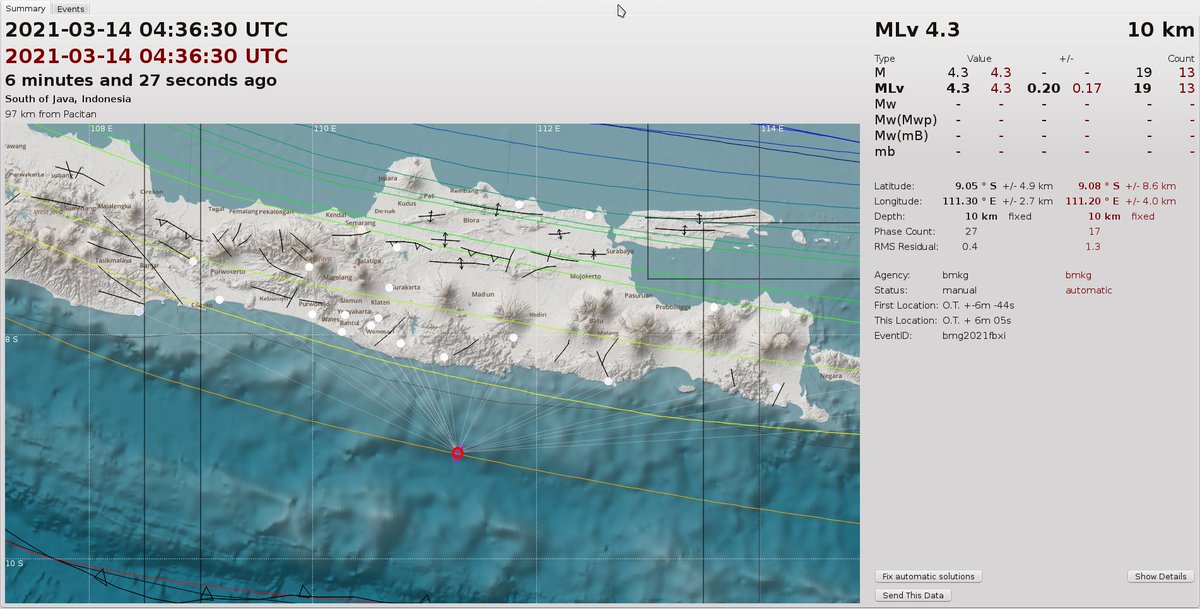1200x609 pixels.
Task: Click the Surabaya city label on map
Action: pos(620,253)
